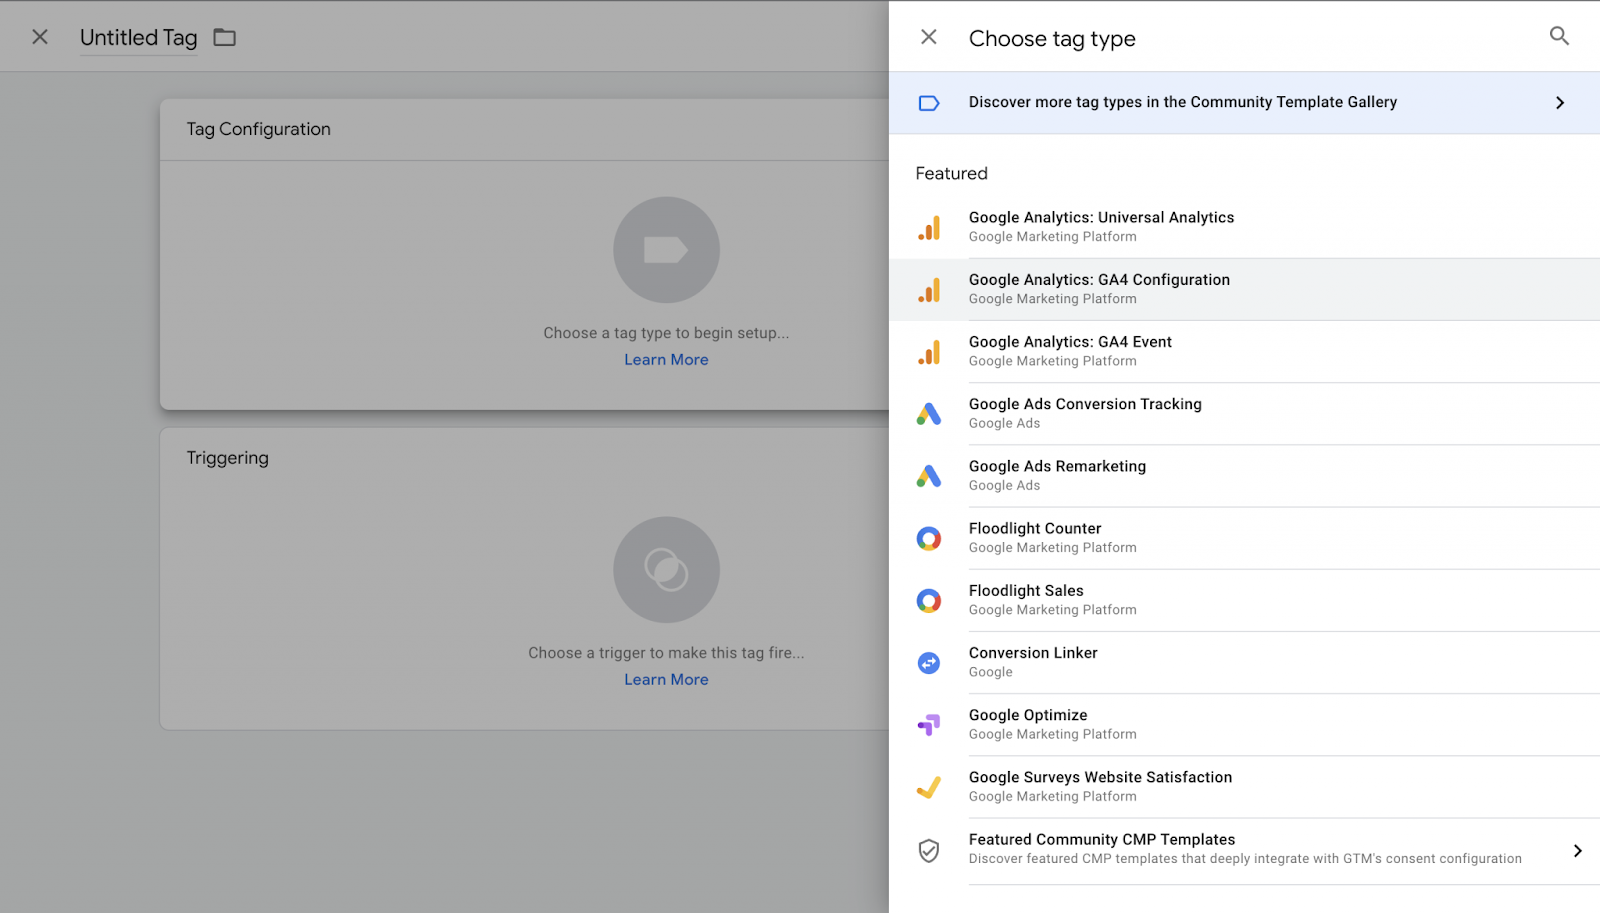Click Universal Analytics bar chart icon
Screen dimensions: 1600x913
(x=929, y=228)
